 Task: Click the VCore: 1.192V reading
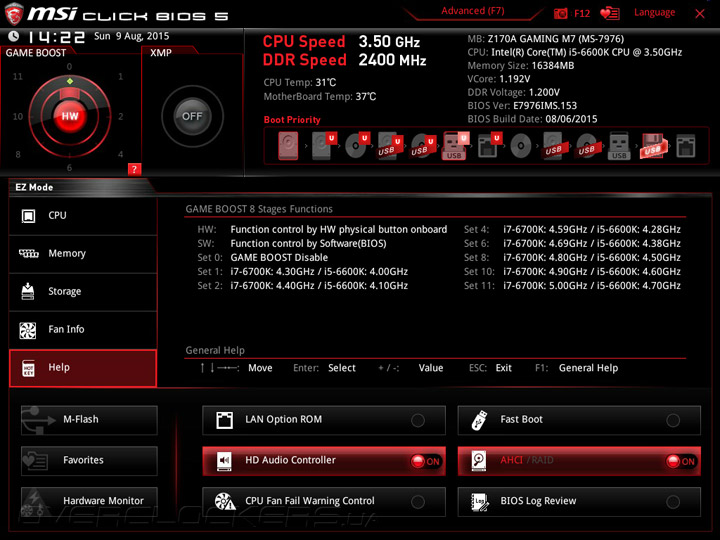499,79
